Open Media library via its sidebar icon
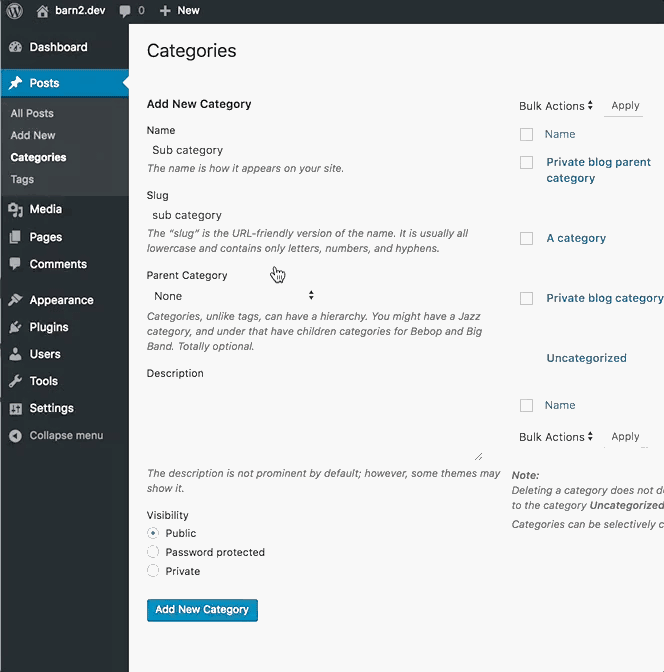Viewport: 664px width, 672px height. [x=15, y=209]
